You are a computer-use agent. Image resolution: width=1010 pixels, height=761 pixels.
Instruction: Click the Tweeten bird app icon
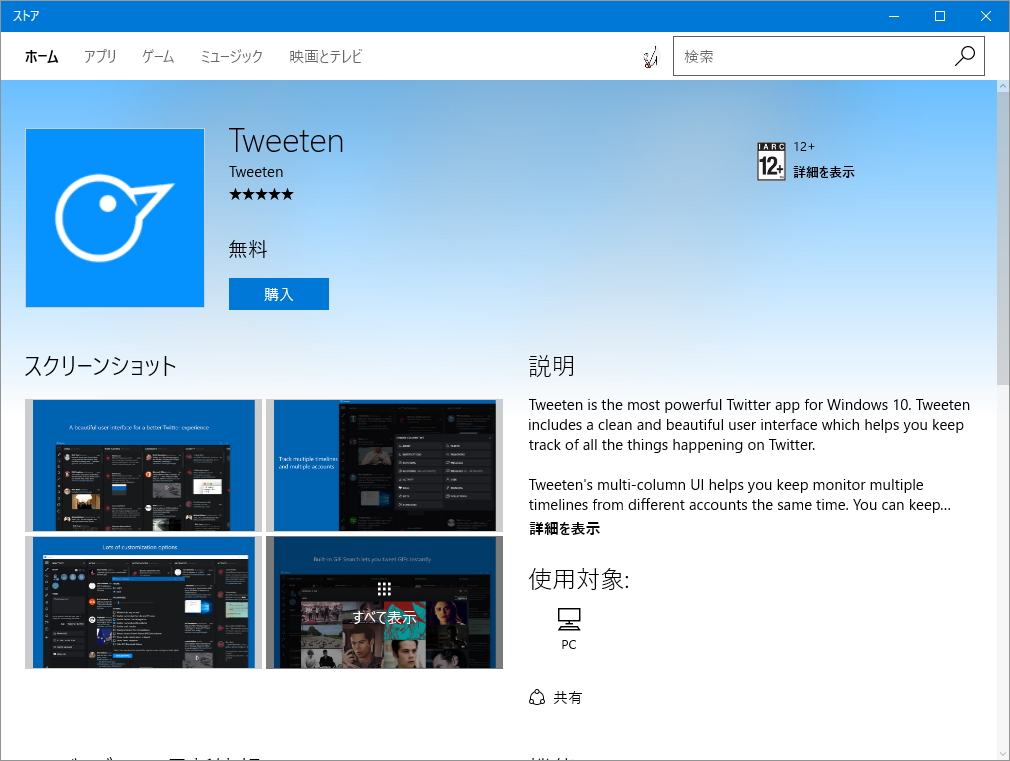pos(115,218)
